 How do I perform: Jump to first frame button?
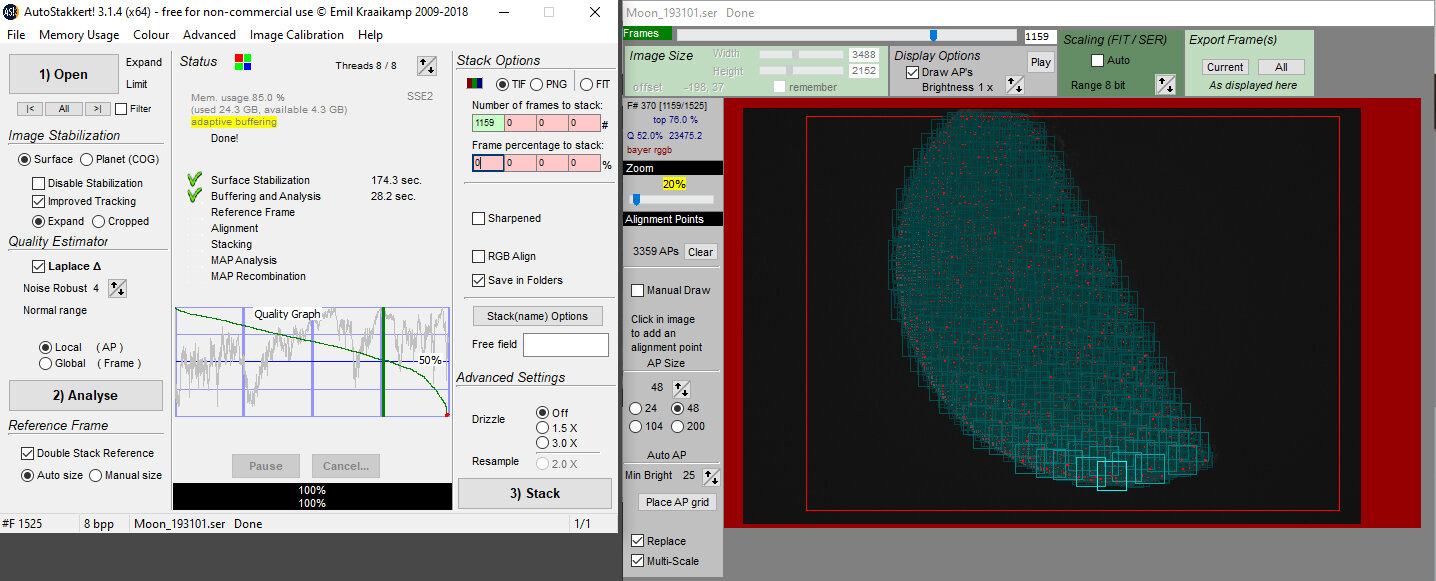click(30, 109)
